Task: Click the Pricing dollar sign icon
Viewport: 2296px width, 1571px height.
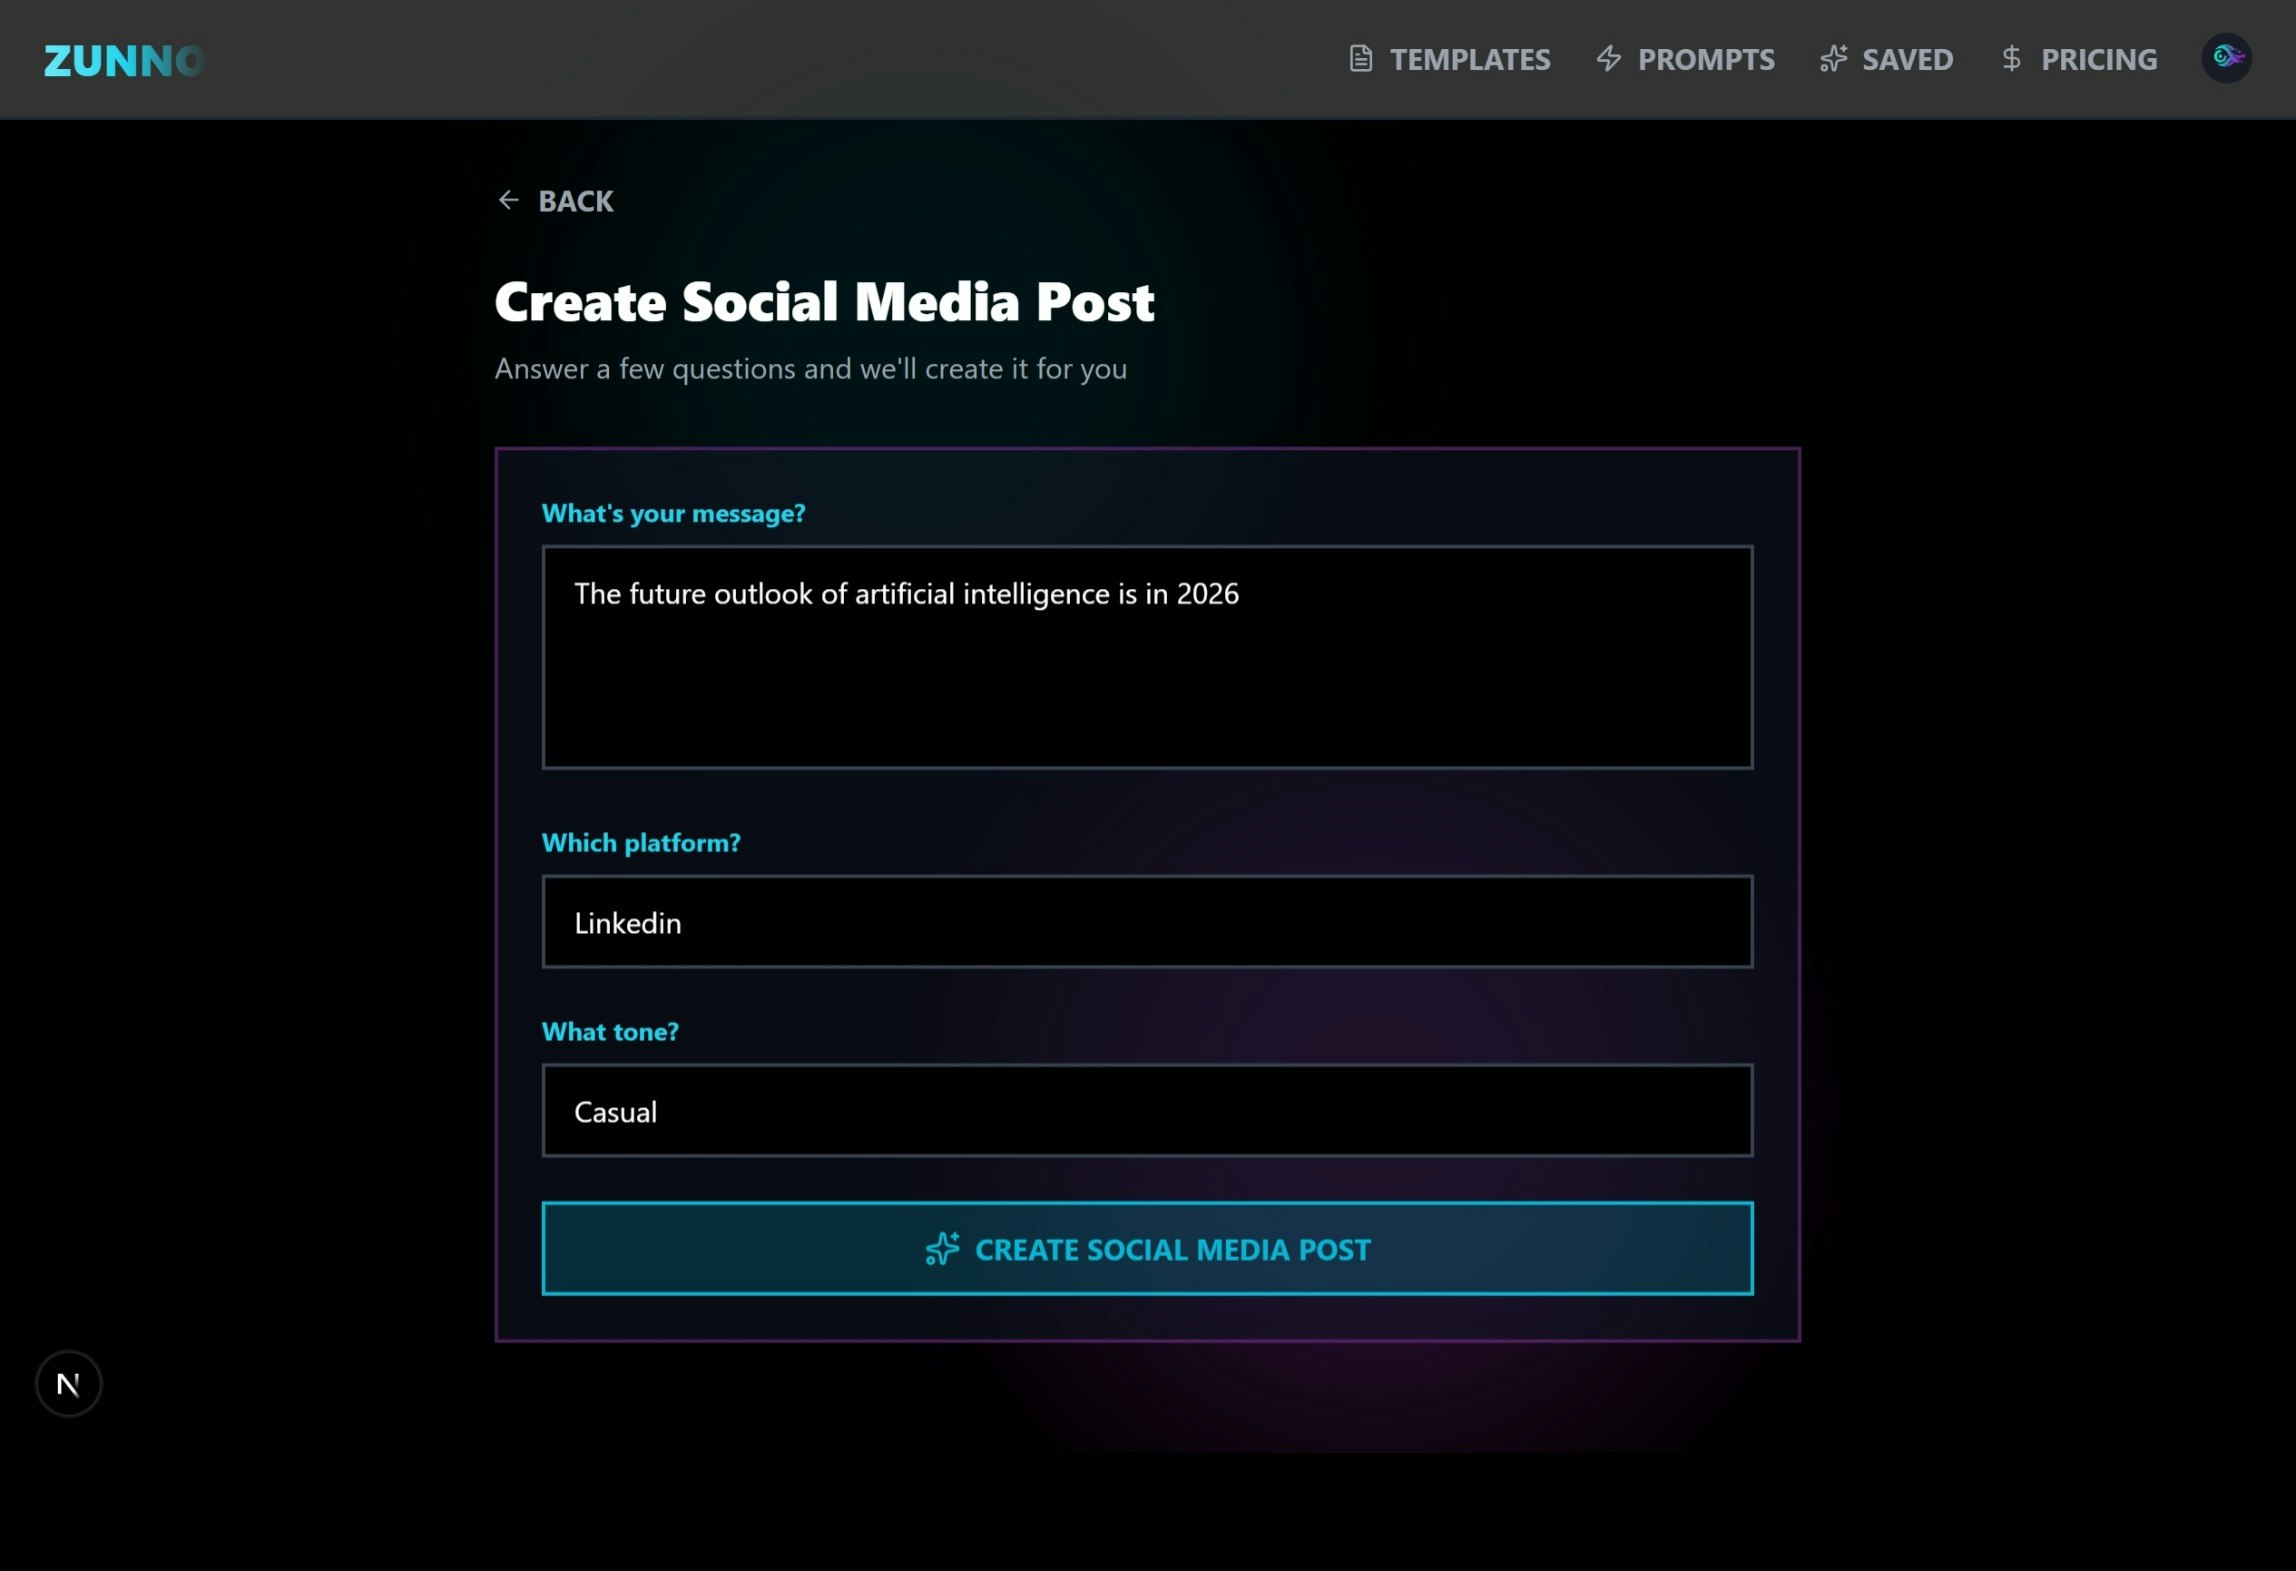Action: coord(2011,59)
